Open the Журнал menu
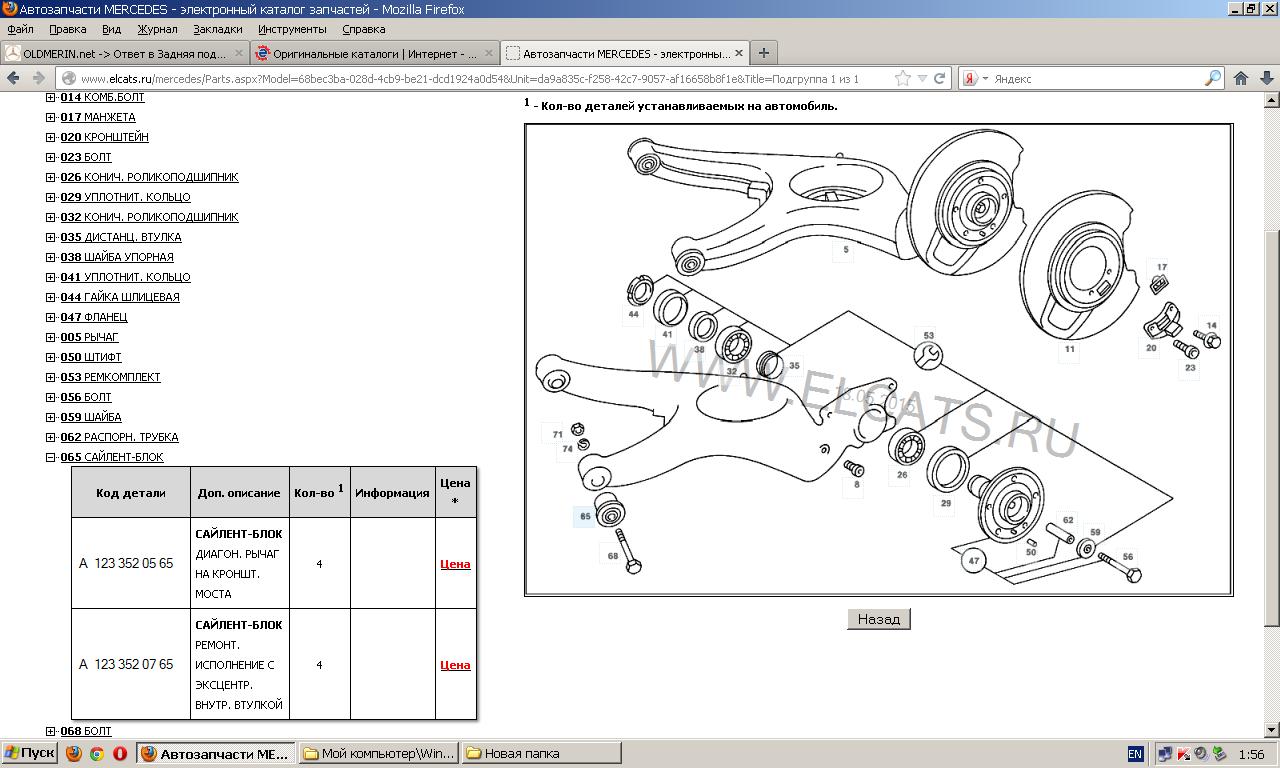 pyautogui.click(x=157, y=29)
